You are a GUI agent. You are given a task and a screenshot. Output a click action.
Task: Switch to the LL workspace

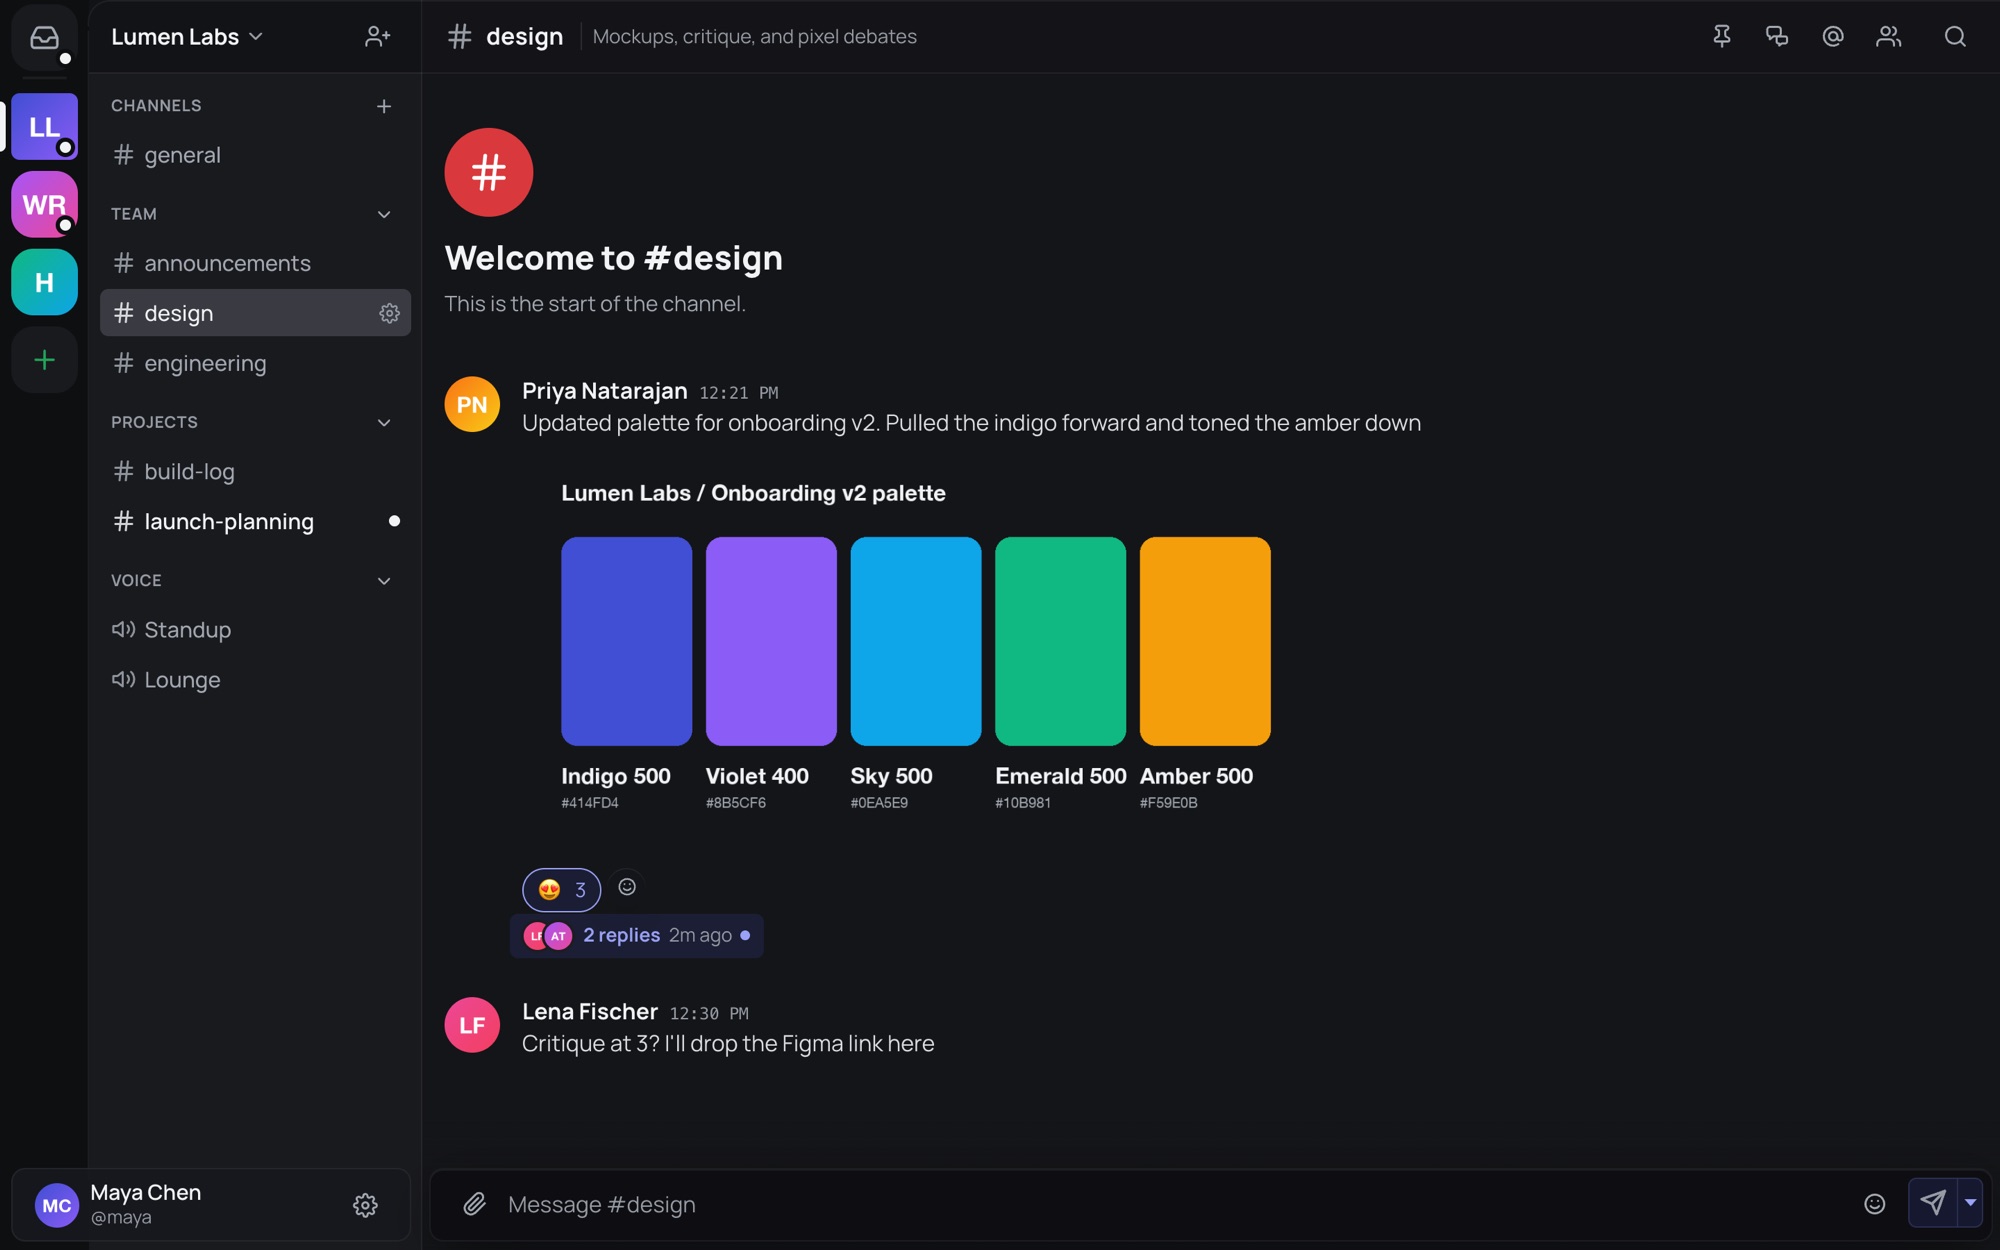pos(44,127)
